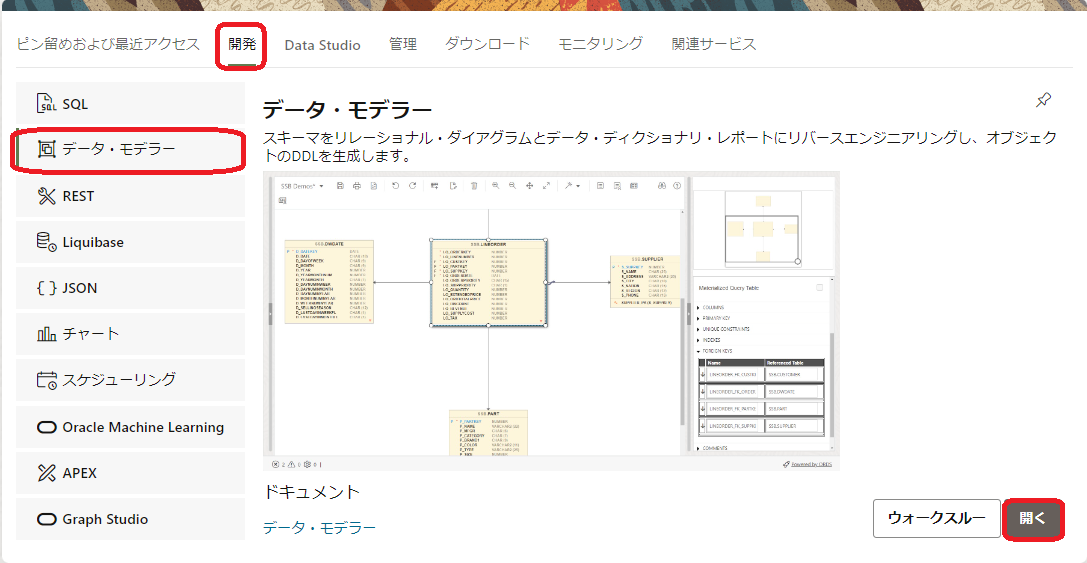Click the APEX icon in the sidebar

[x=47, y=473]
